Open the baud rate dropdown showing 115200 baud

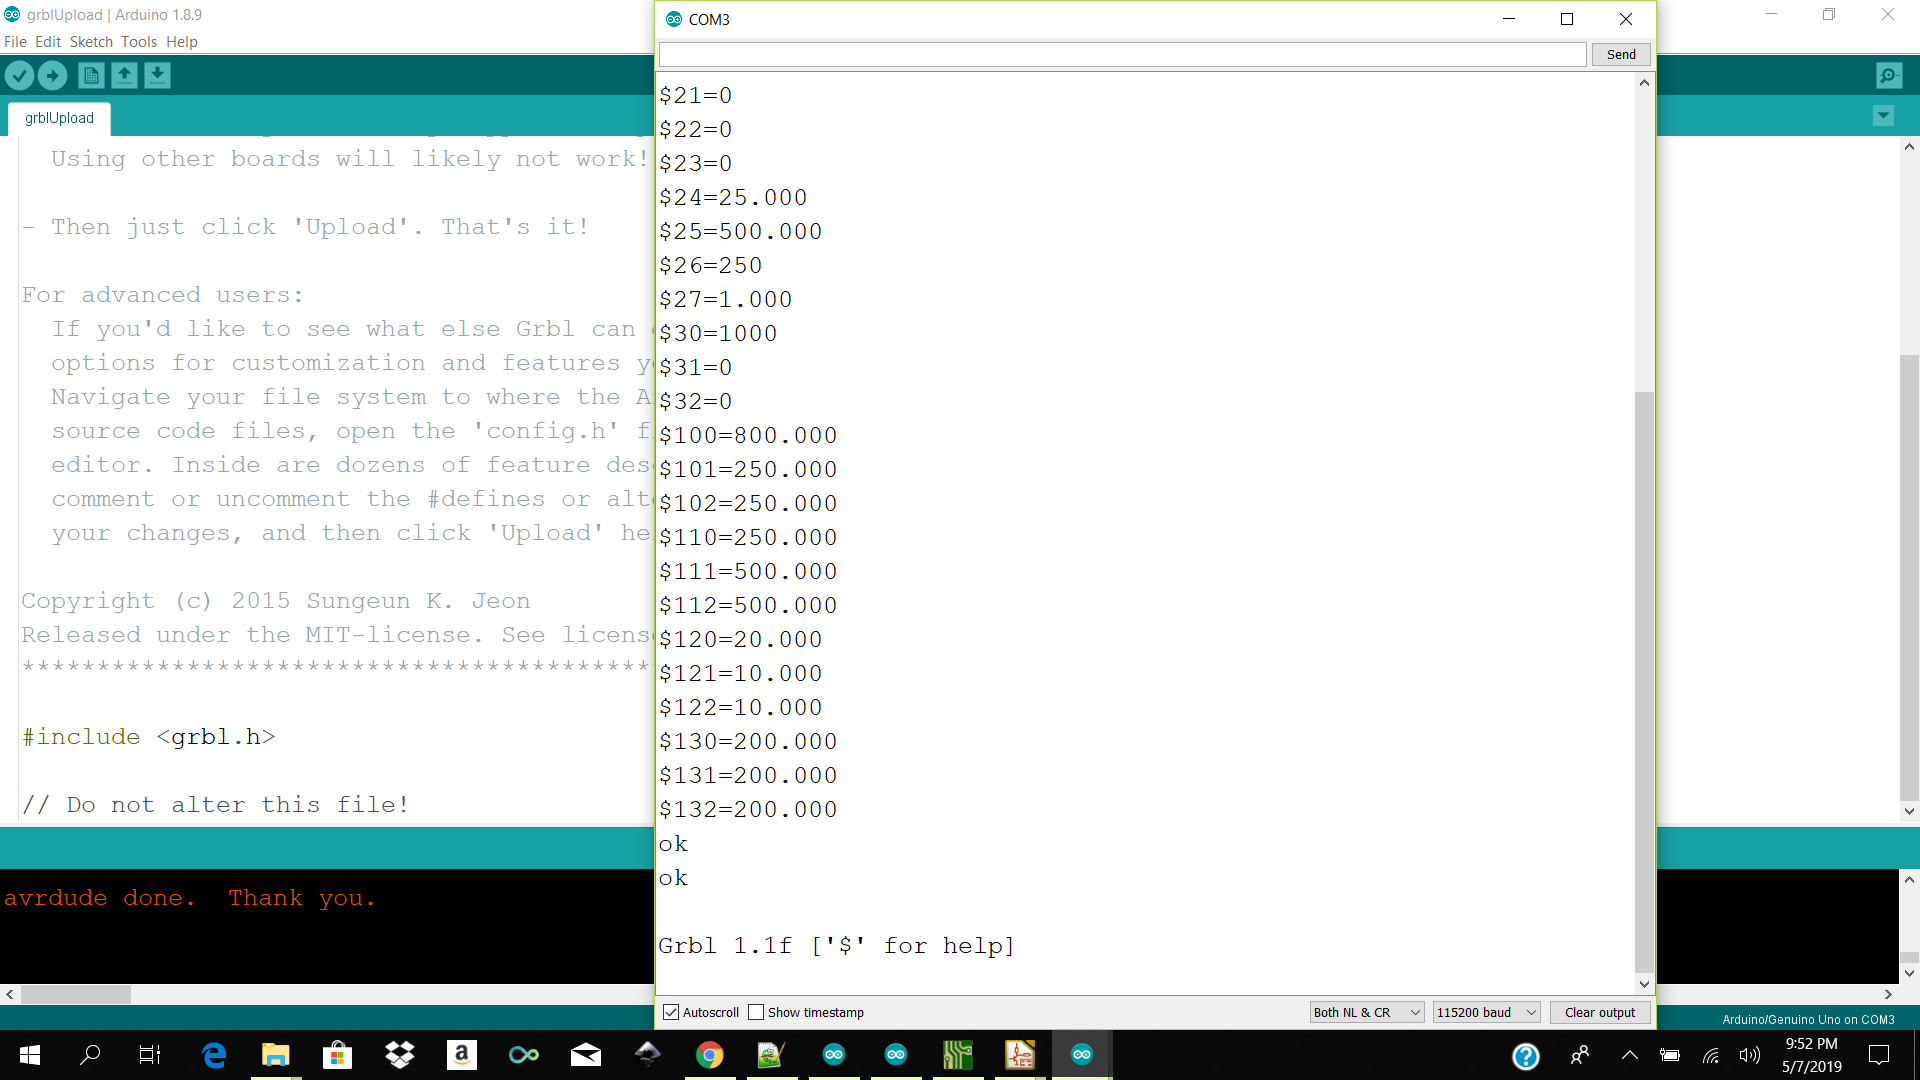pos(1486,1012)
